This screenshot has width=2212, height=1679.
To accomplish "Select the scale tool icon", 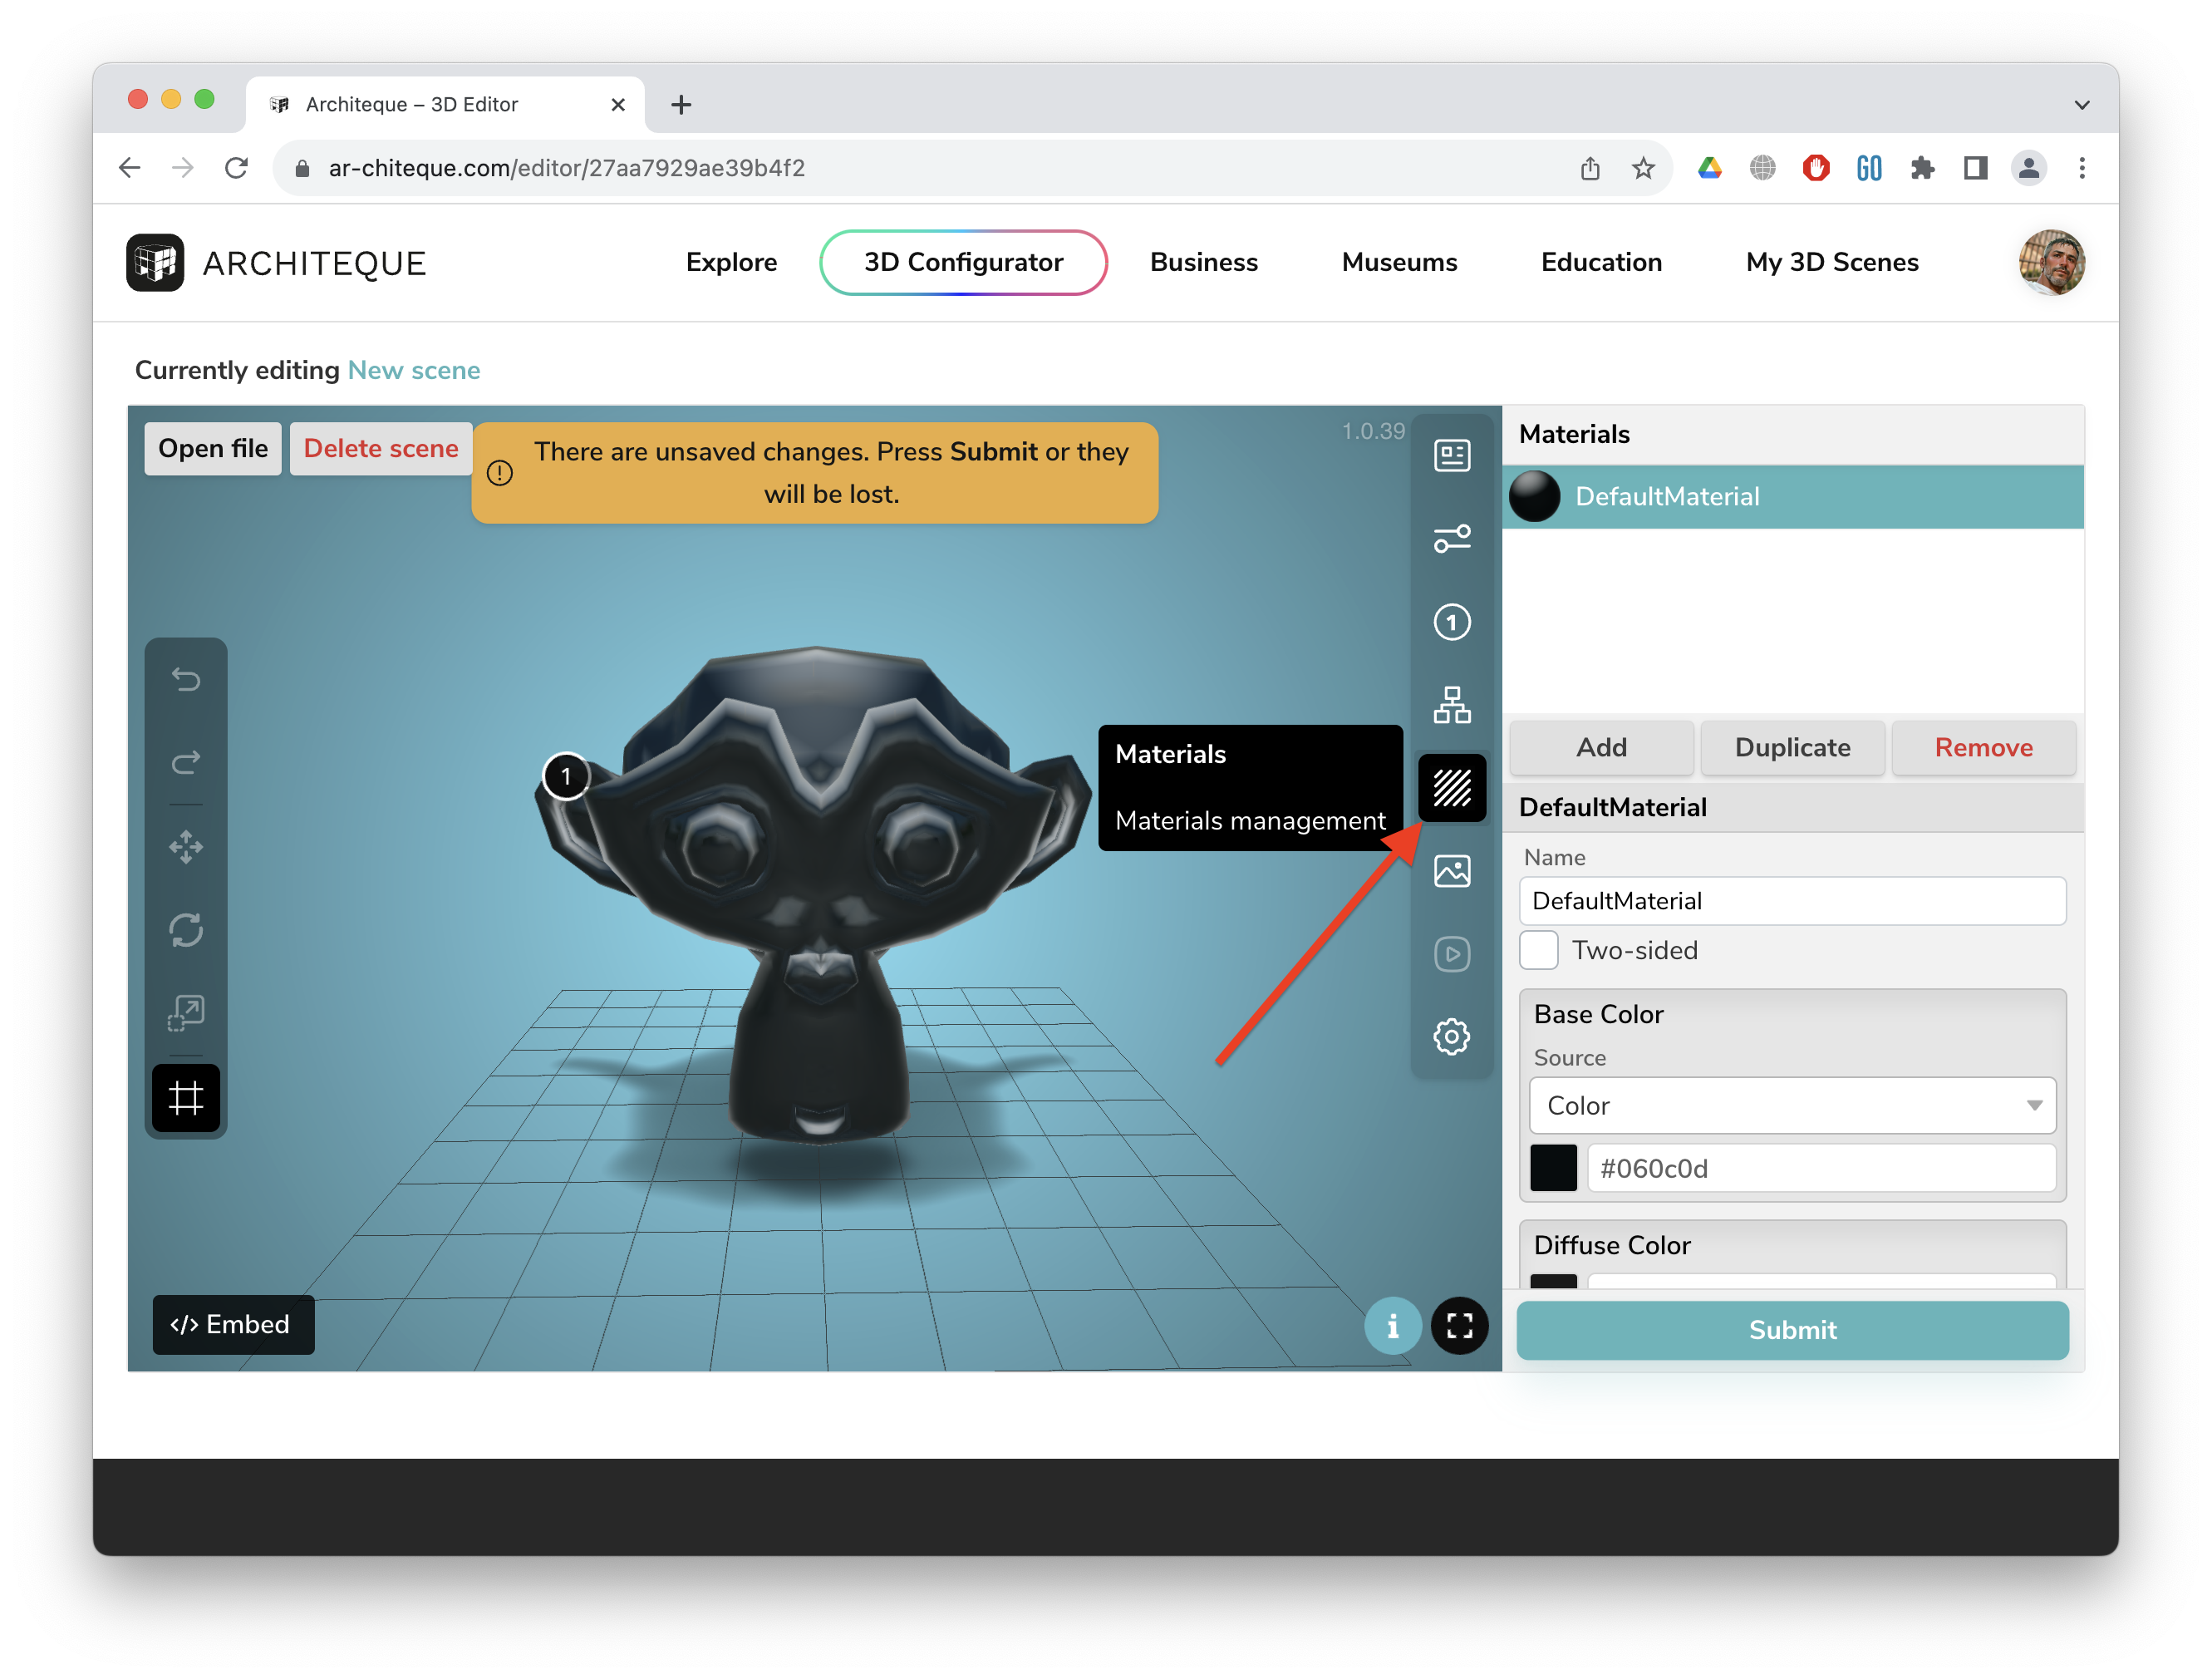I will coord(186,1013).
